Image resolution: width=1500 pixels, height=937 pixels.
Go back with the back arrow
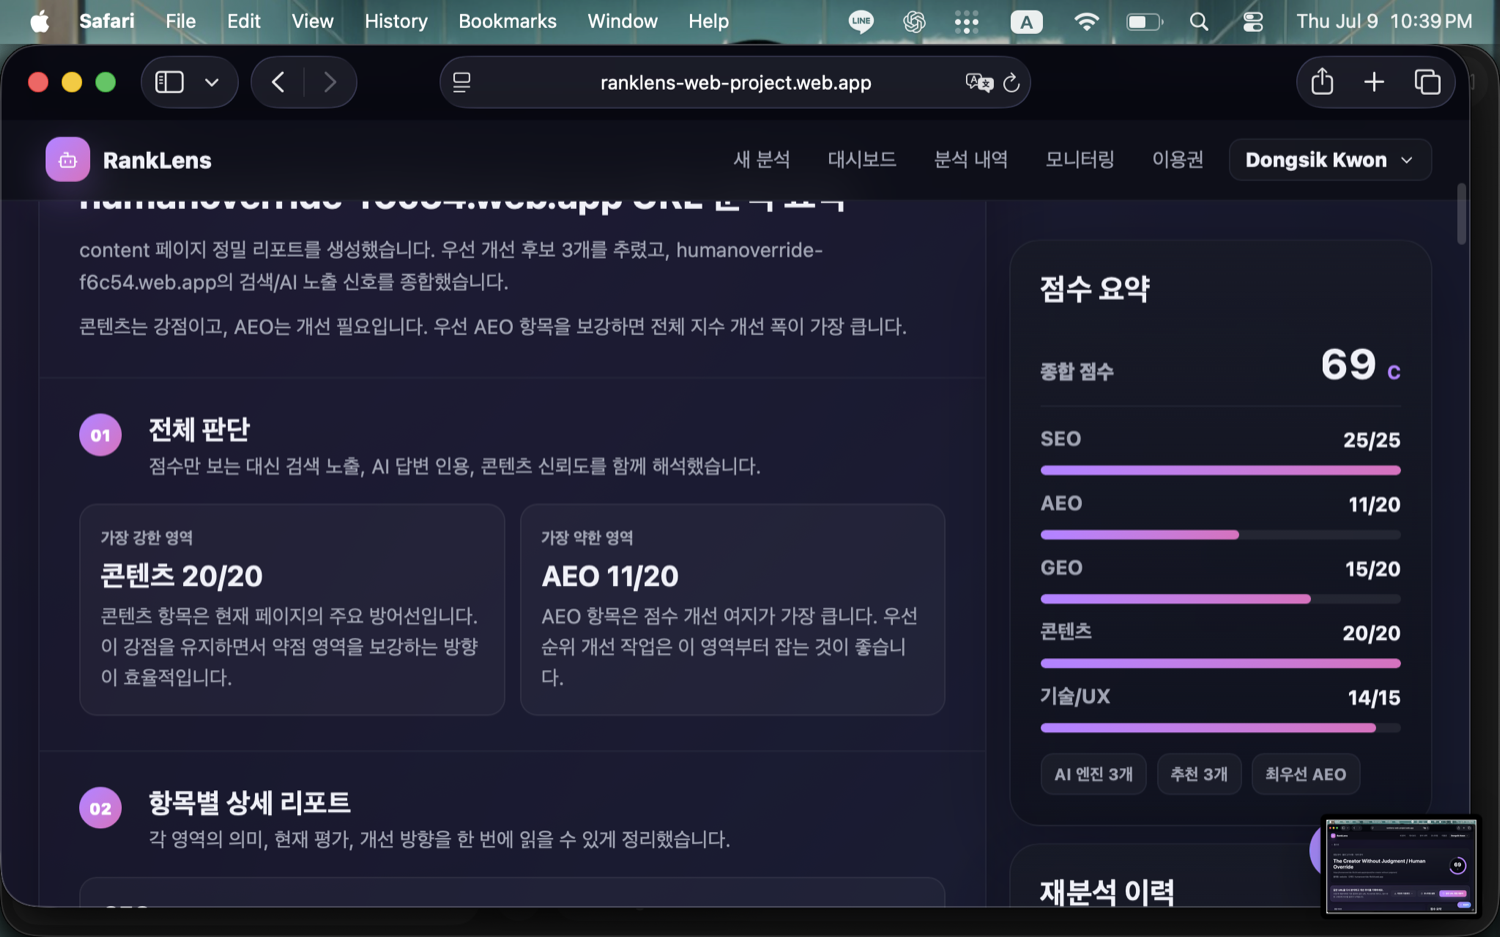pos(278,82)
